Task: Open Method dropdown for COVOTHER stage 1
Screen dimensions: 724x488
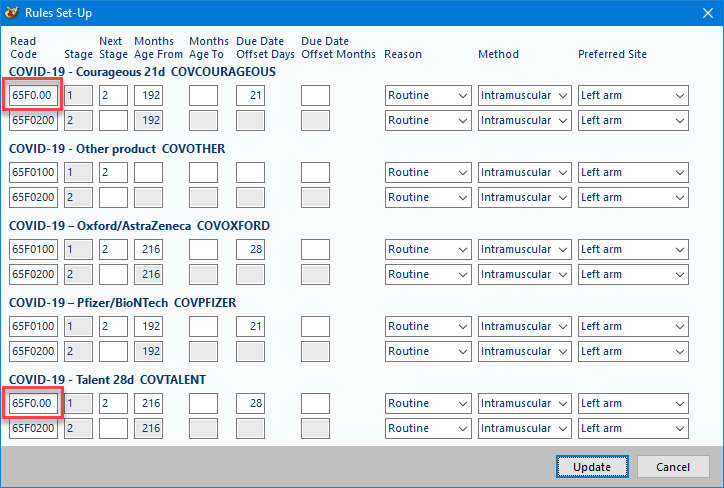Action: tap(525, 173)
